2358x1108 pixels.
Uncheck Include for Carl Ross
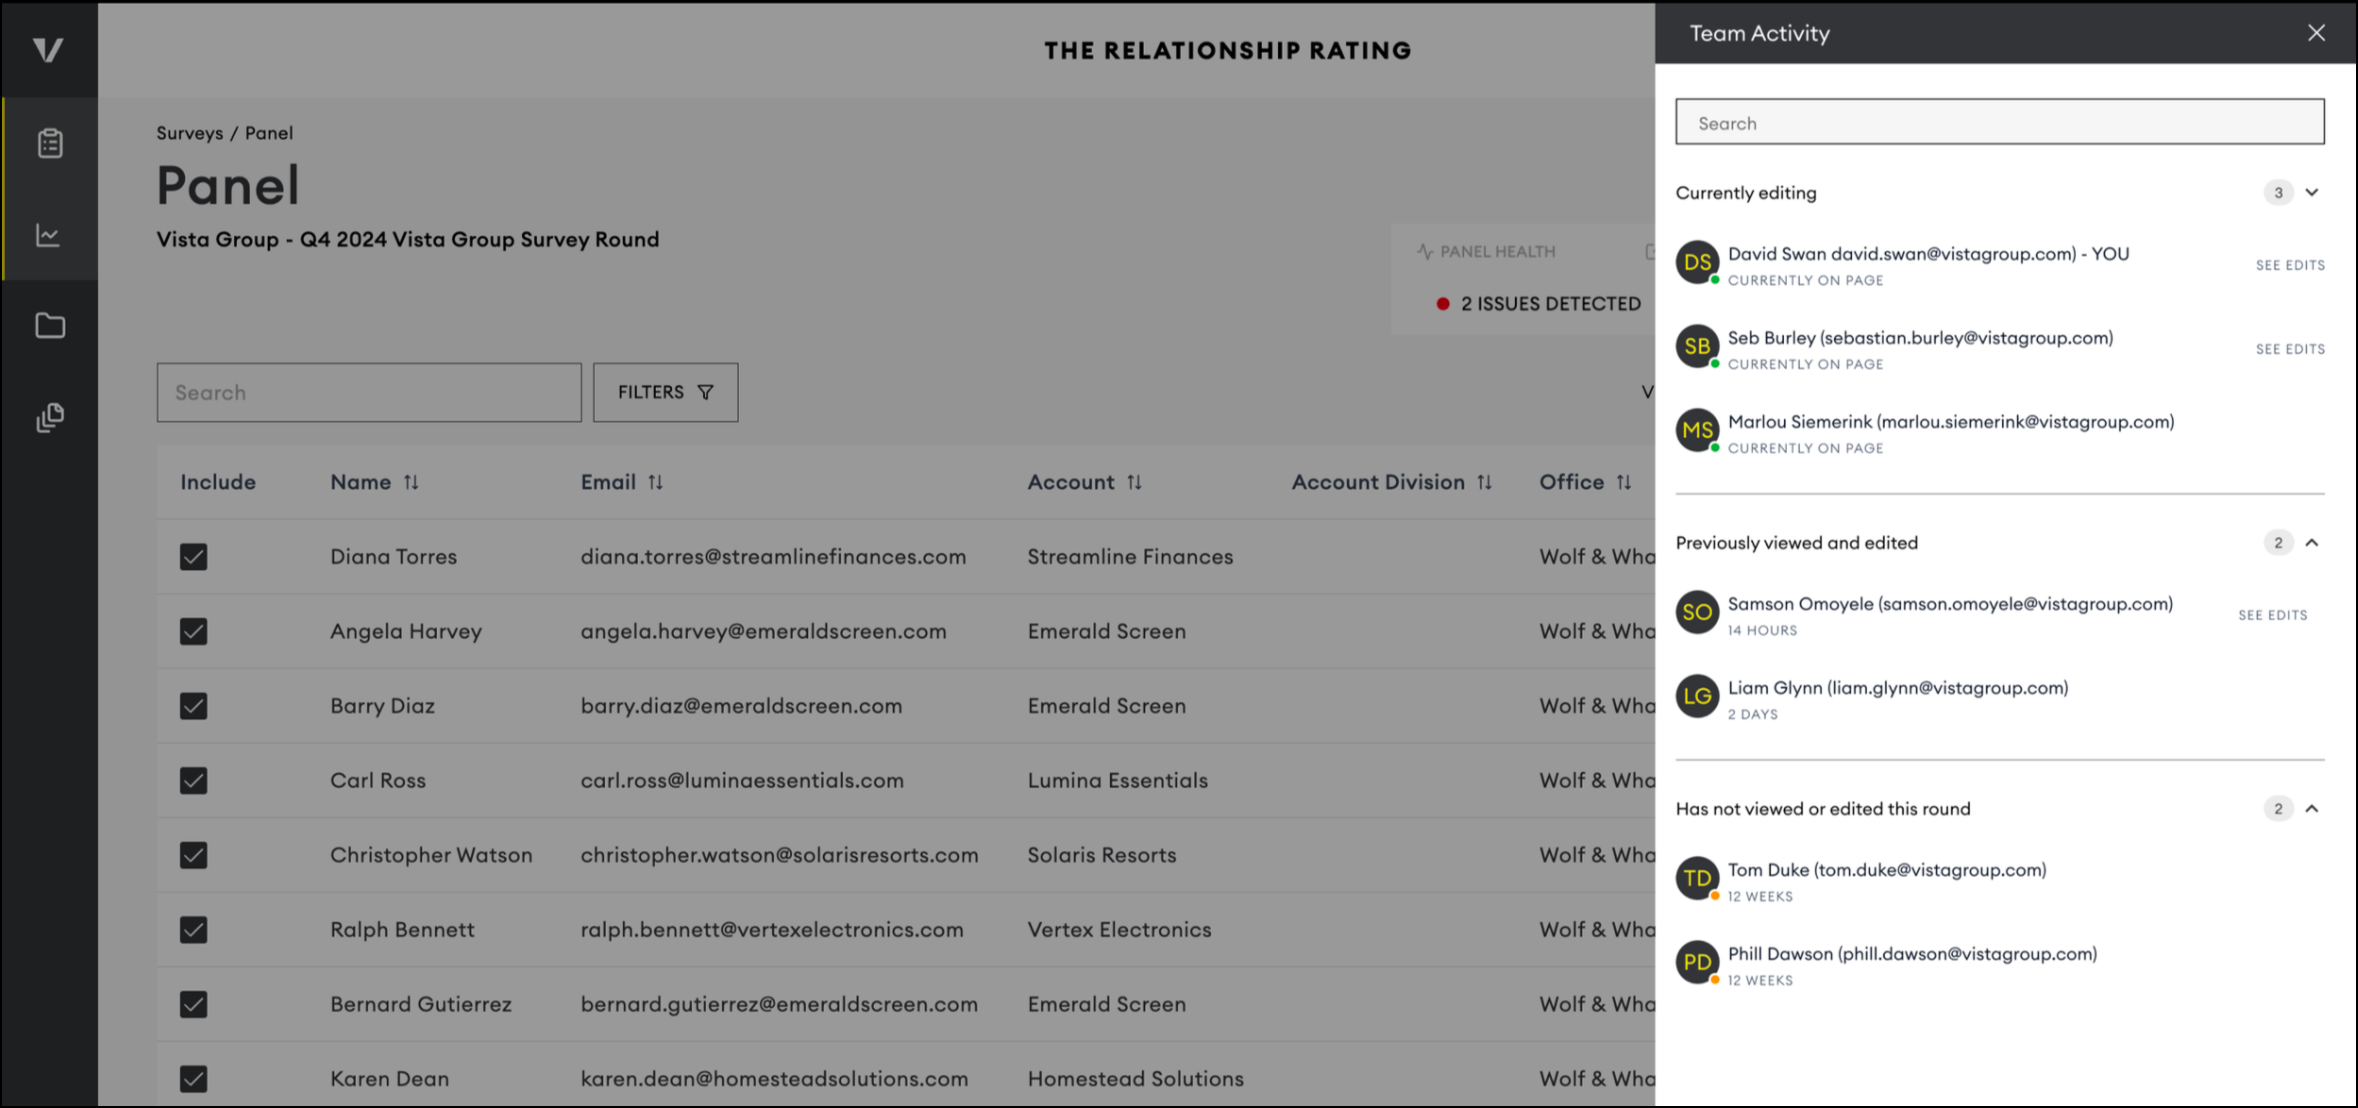click(x=194, y=780)
